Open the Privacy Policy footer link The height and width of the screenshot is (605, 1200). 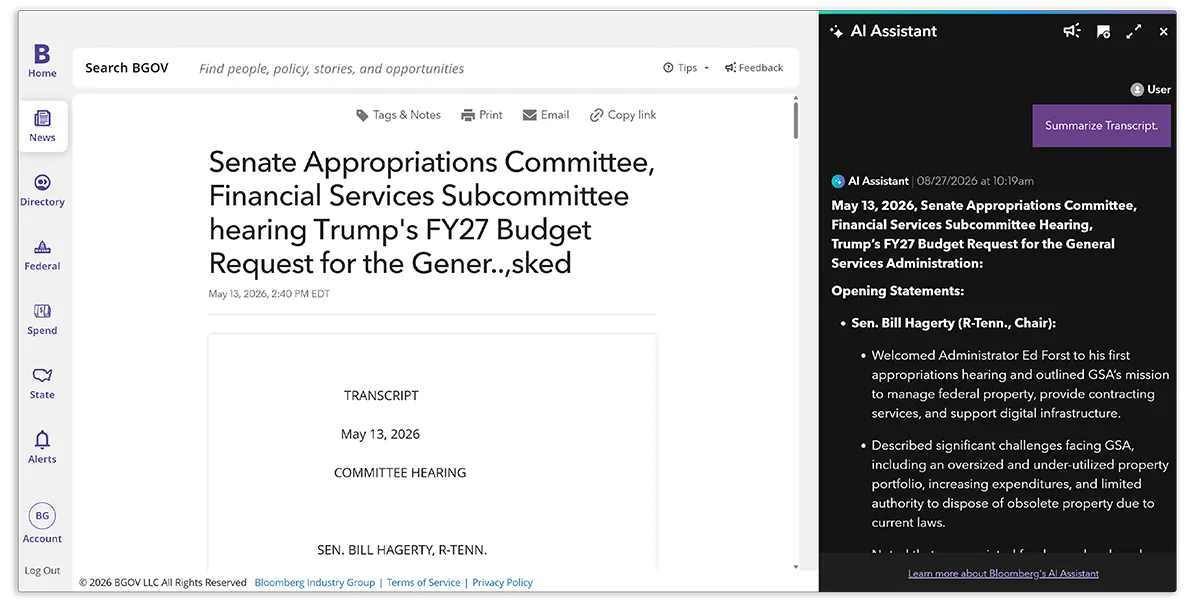[x=502, y=582]
